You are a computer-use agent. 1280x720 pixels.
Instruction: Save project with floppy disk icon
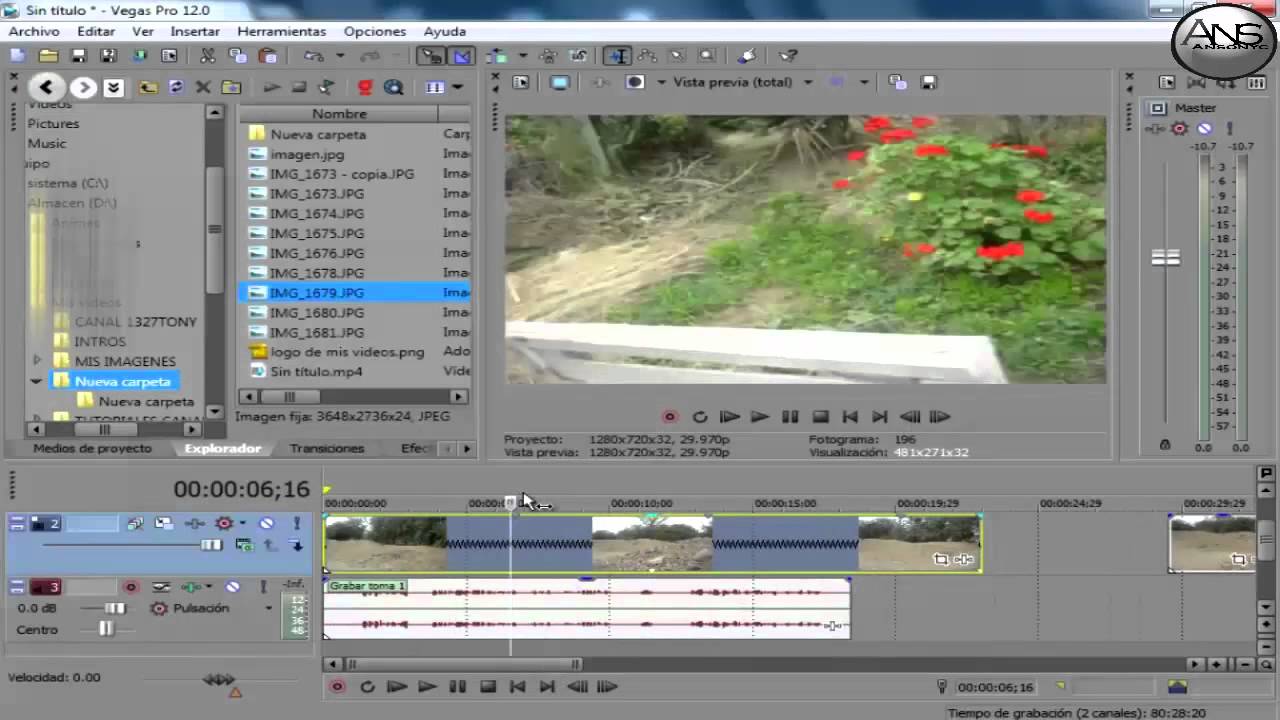tap(78, 56)
